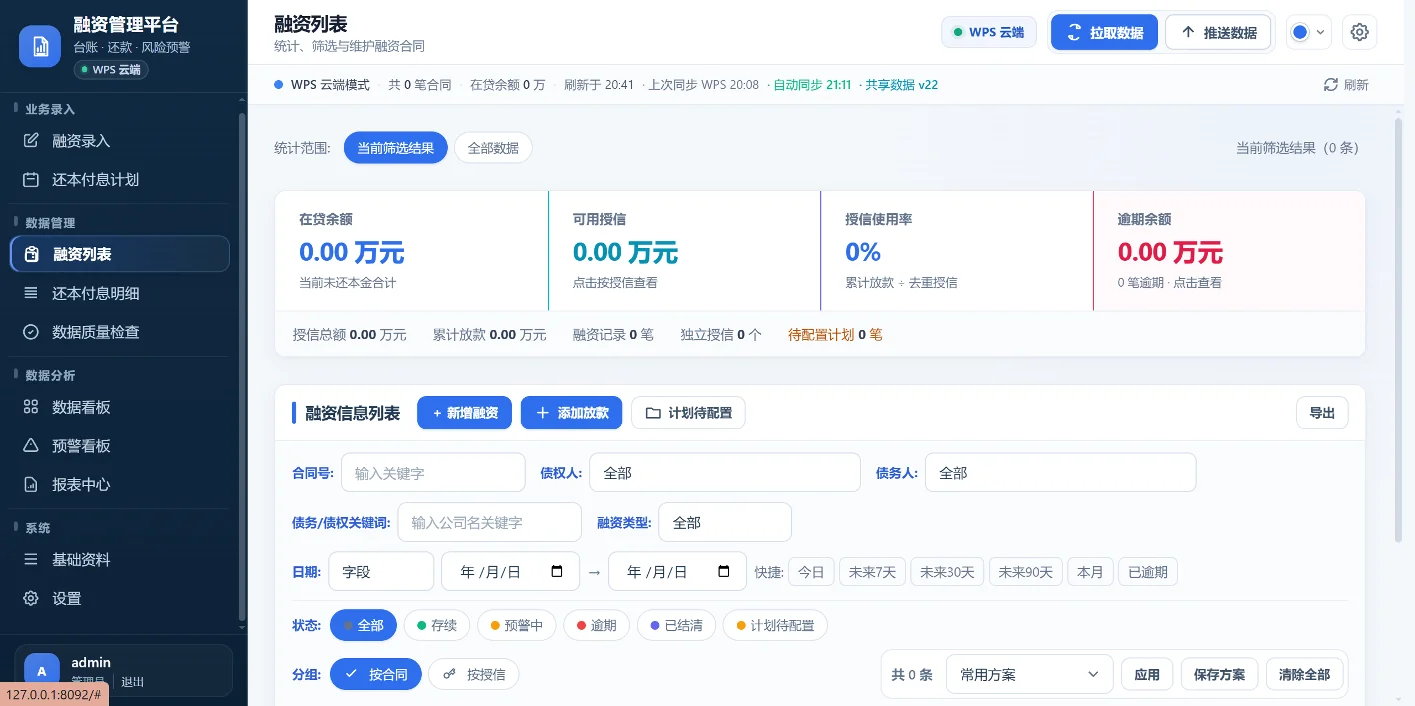Screen dimensions: 1415x706
Task: Go to 融资录入 page
Action: click(x=120, y=141)
